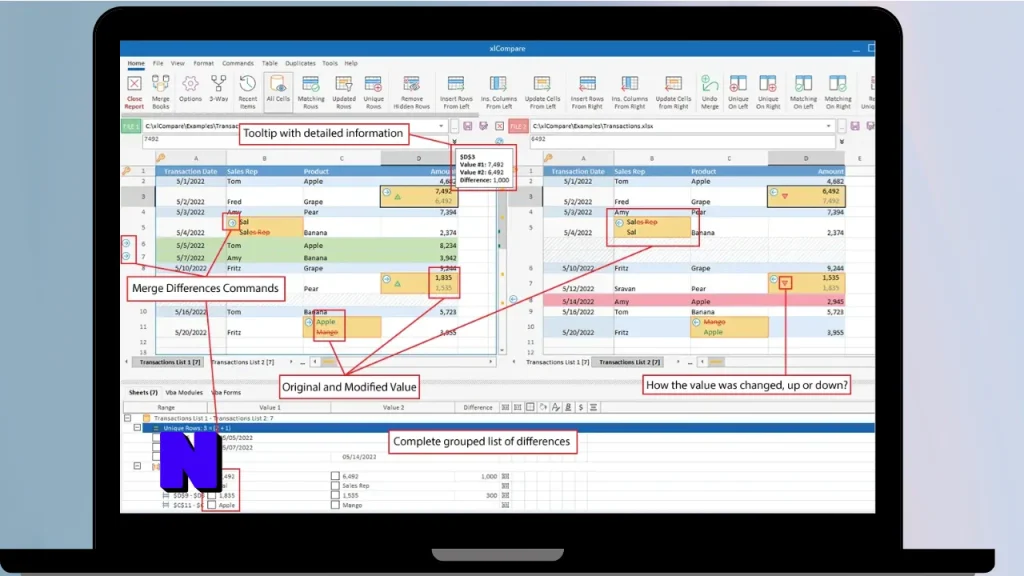Check the box next to 6,492 in Value 2

(x=335, y=476)
